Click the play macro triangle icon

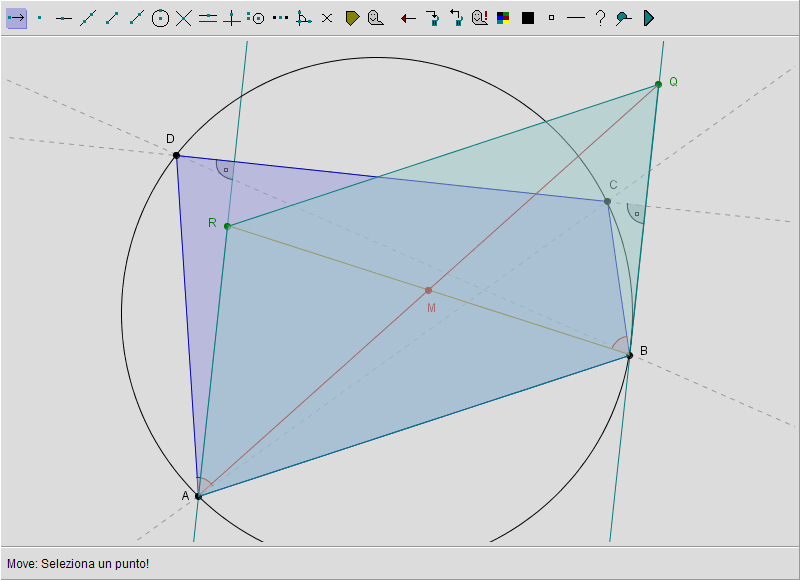pos(648,18)
